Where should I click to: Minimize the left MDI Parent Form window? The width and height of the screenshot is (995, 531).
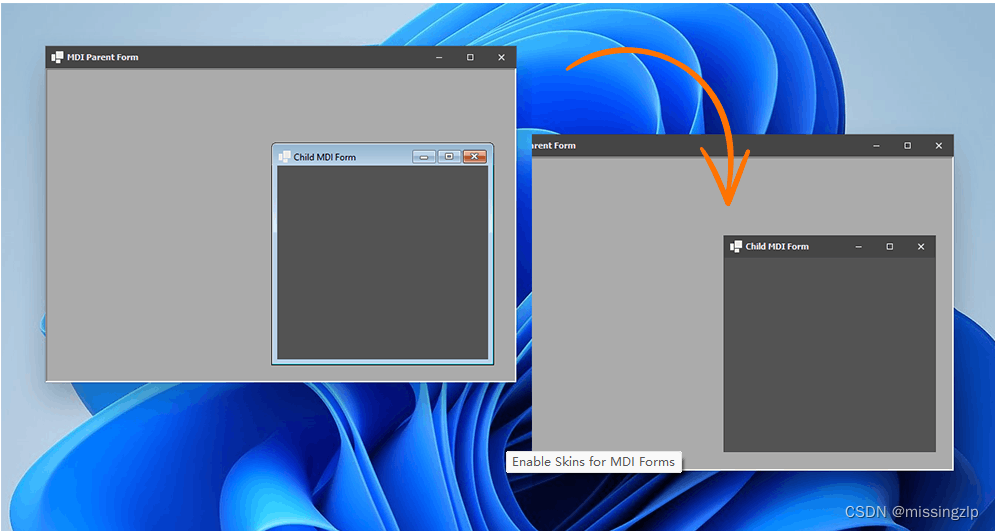(439, 58)
